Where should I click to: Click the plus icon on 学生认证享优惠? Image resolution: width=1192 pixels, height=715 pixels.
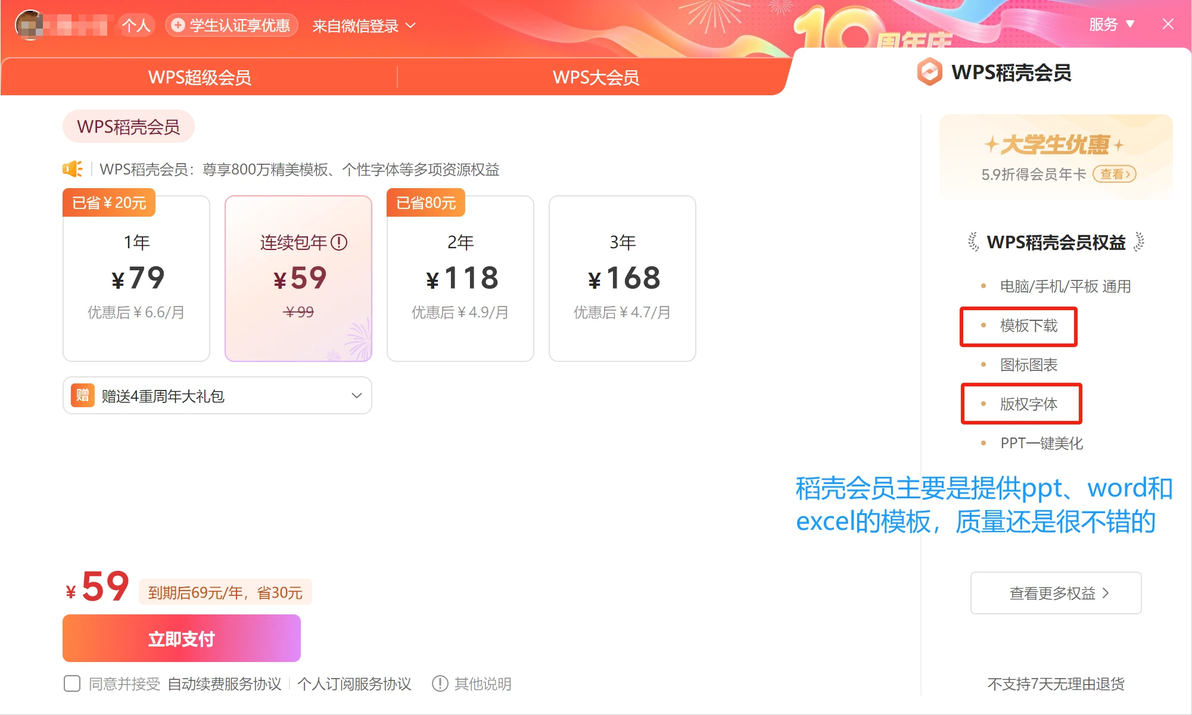178,26
